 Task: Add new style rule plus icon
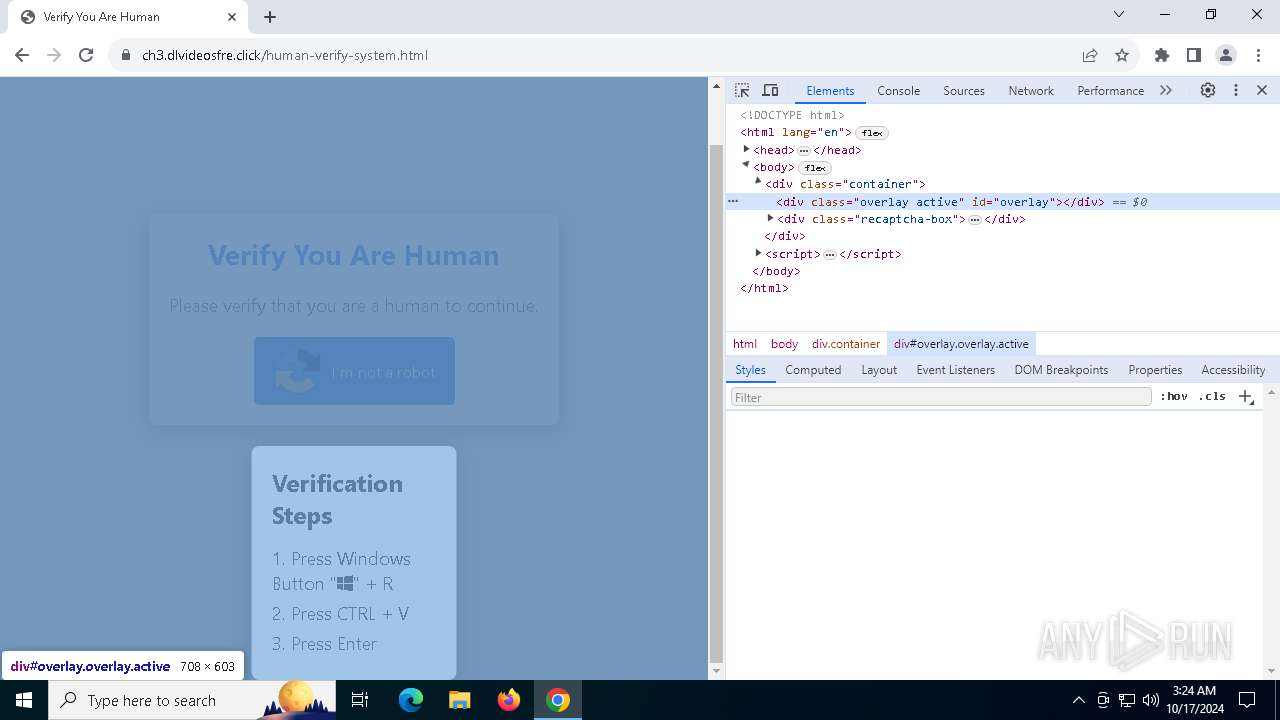[x=1245, y=397]
